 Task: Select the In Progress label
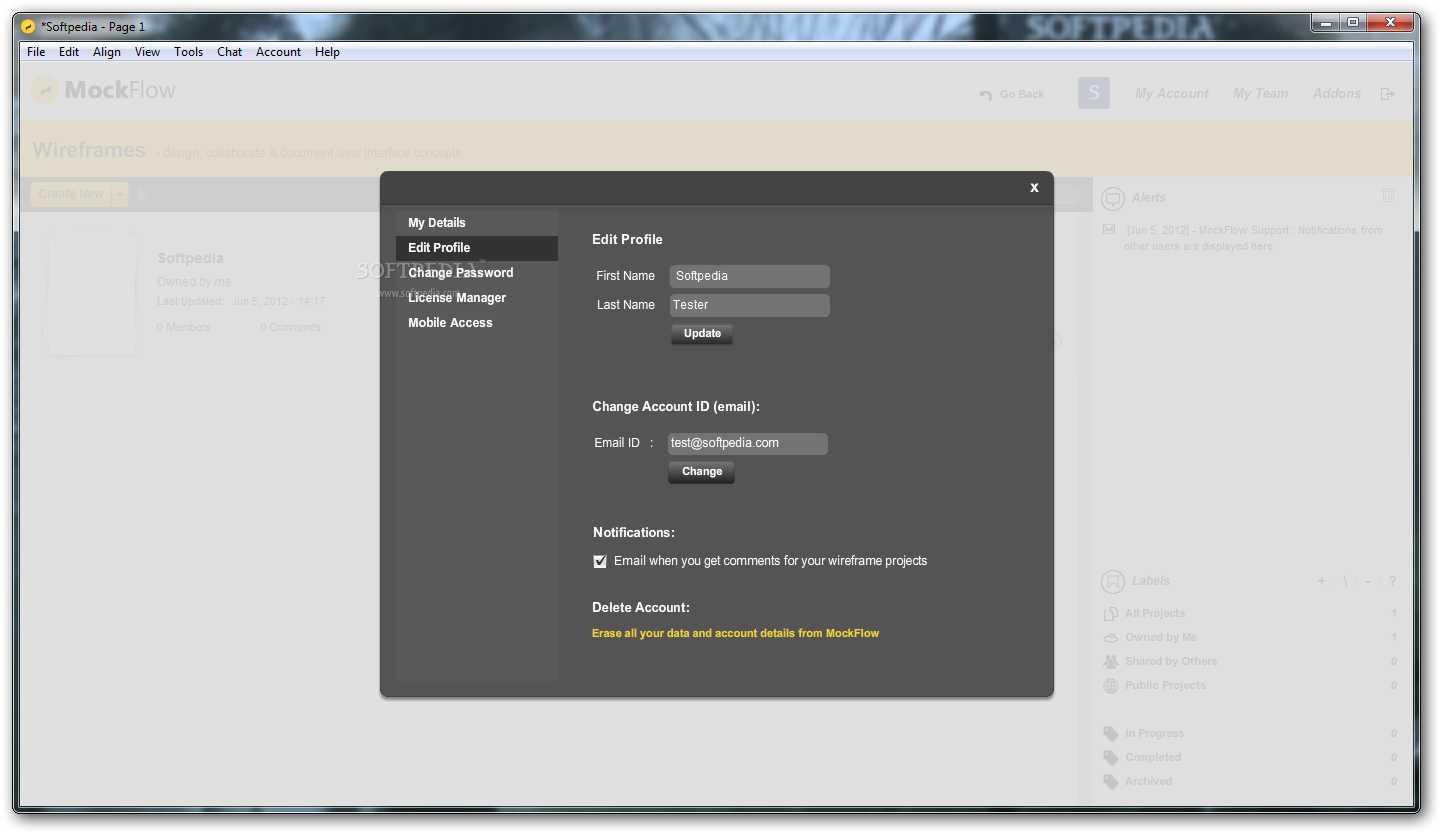[x=1154, y=734]
